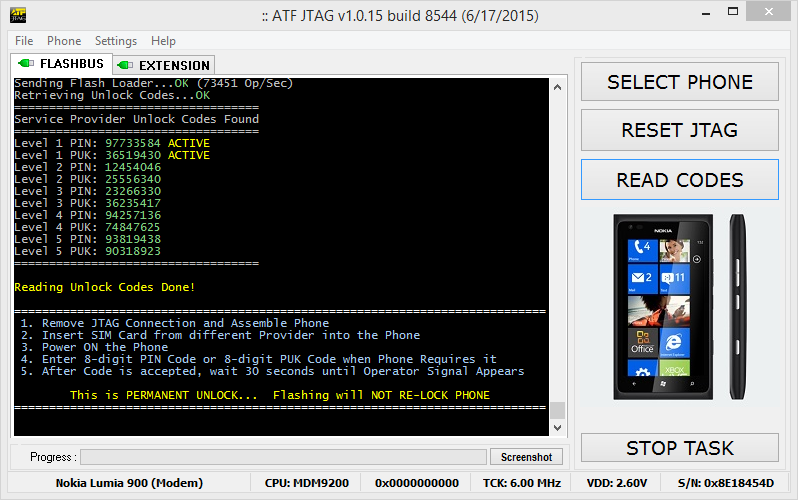Click 'After Code is accepted' instruction line
798x500 pixels.
click(x=272, y=371)
